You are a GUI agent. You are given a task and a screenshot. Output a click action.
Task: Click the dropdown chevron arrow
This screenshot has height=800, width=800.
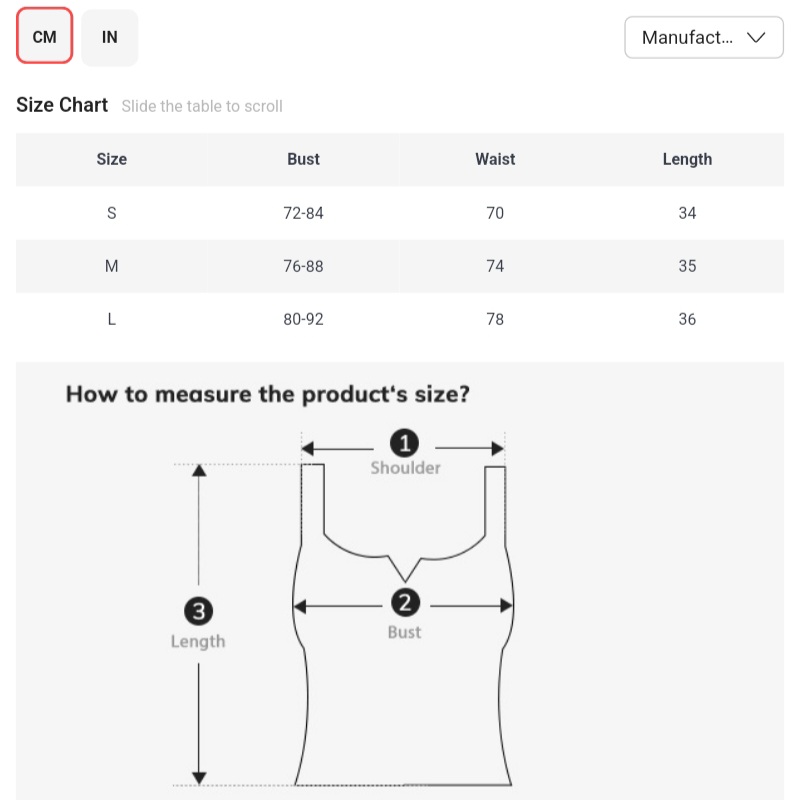[x=757, y=38]
